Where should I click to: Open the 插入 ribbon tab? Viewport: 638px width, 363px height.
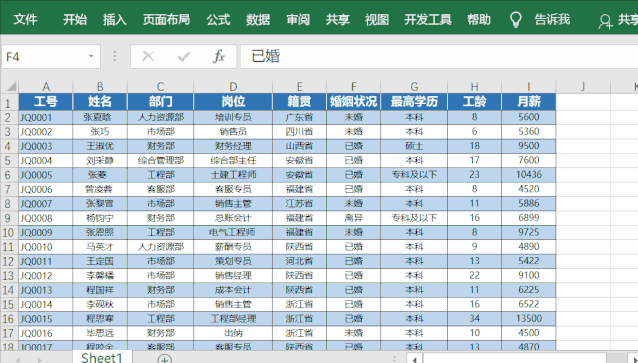pos(114,19)
